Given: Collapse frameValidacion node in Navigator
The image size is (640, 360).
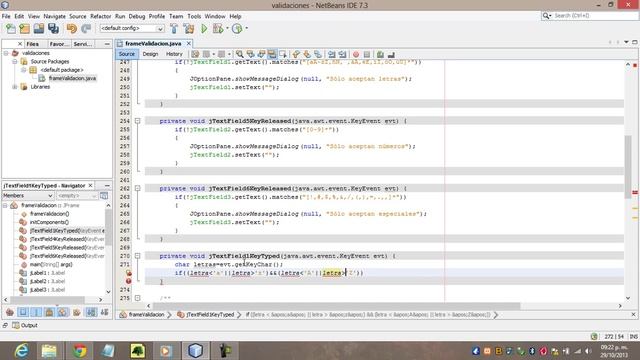Looking at the screenshot, I should tap(5, 205).
